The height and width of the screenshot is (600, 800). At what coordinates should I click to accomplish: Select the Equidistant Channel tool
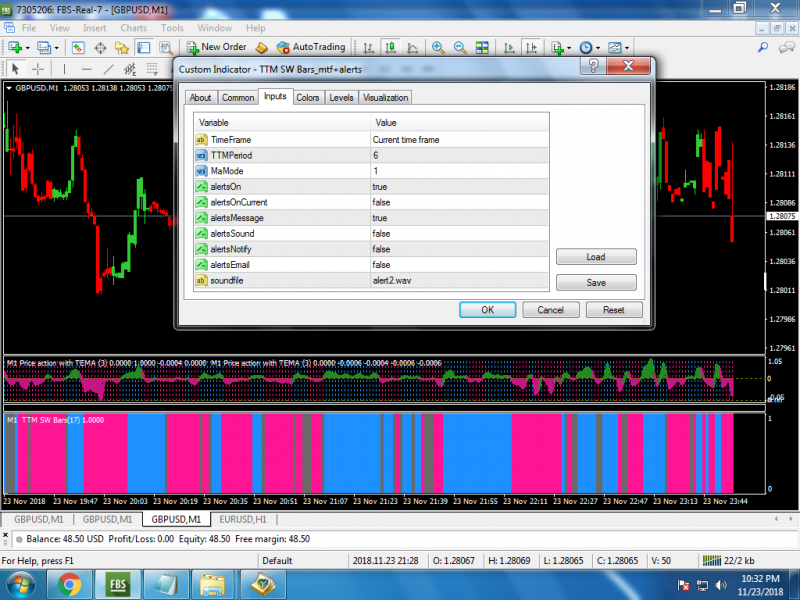130,68
